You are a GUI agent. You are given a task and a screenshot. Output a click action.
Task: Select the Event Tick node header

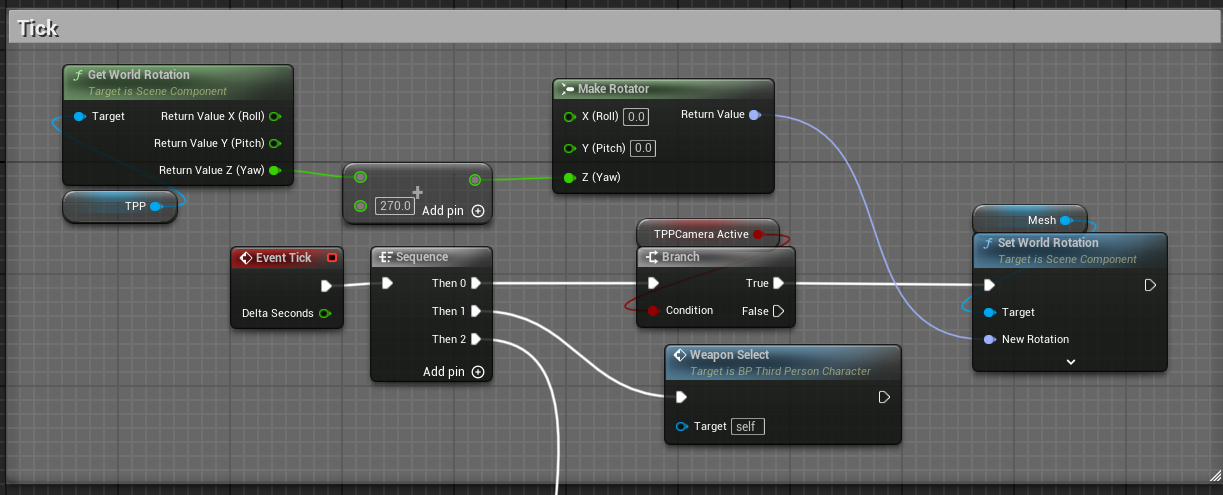coord(286,258)
